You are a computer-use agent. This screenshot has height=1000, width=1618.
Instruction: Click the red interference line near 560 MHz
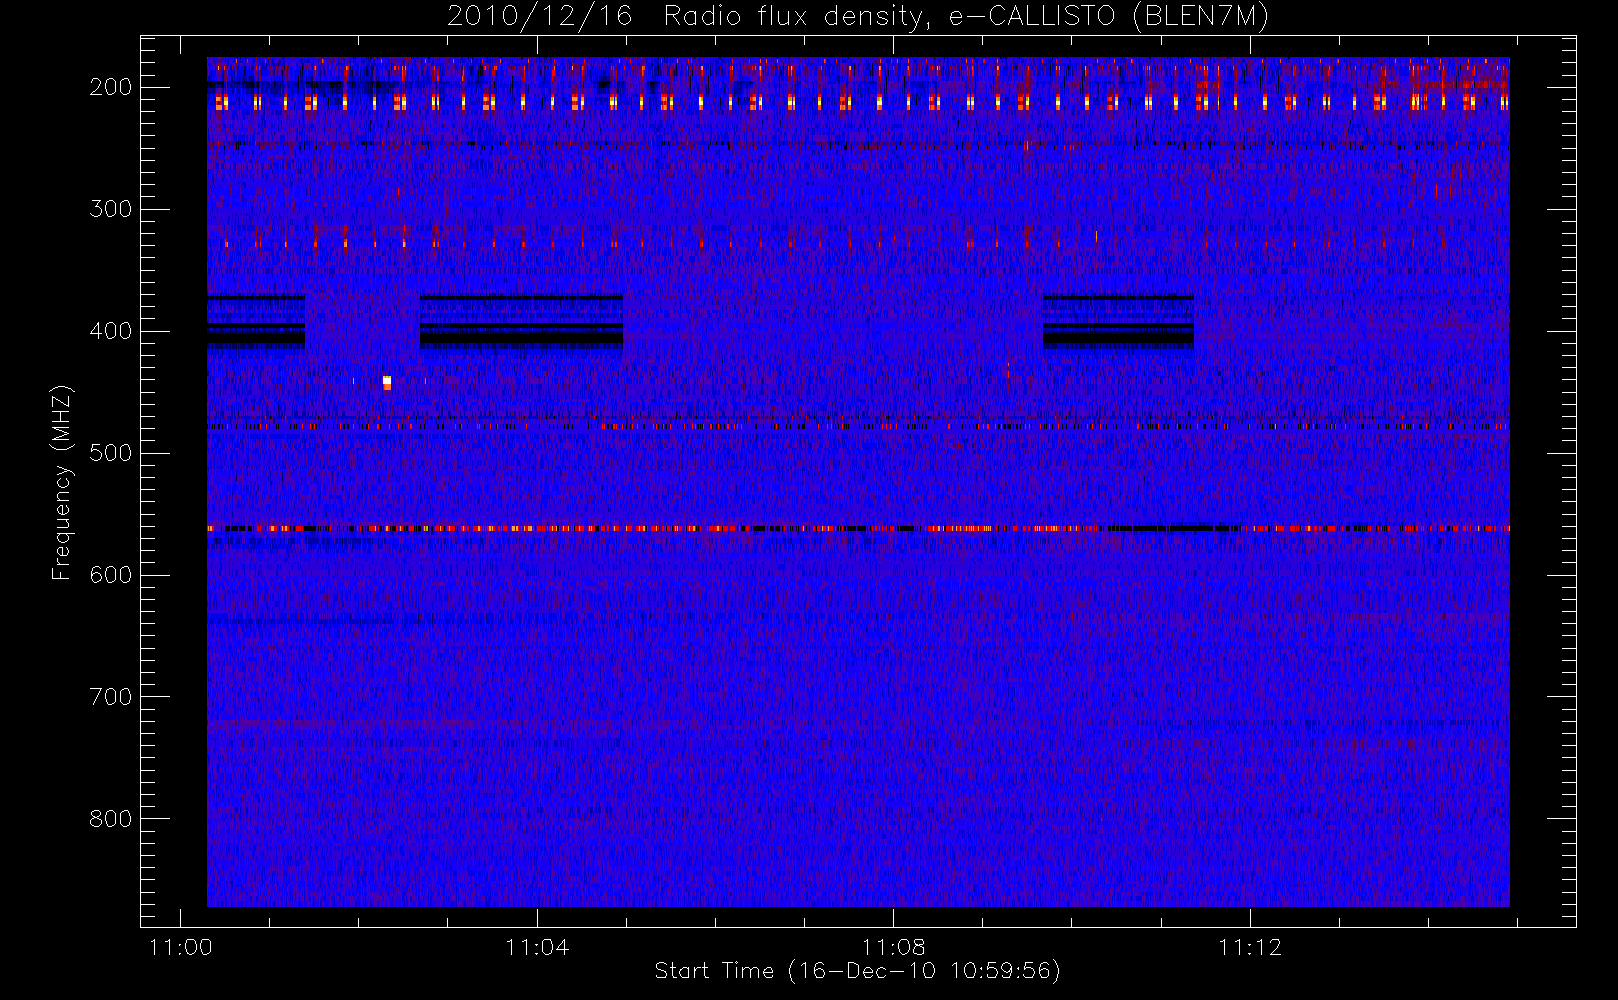[x=858, y=528]
